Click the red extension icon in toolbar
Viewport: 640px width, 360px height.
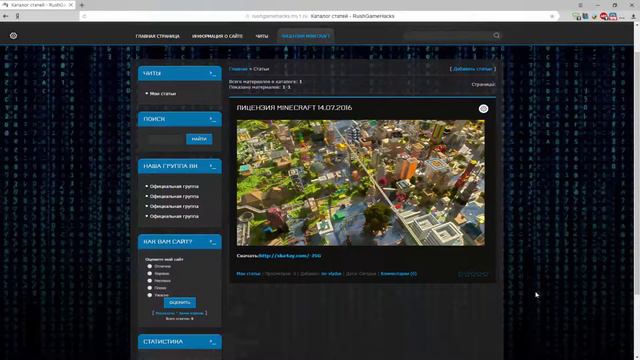coord(604,16)
